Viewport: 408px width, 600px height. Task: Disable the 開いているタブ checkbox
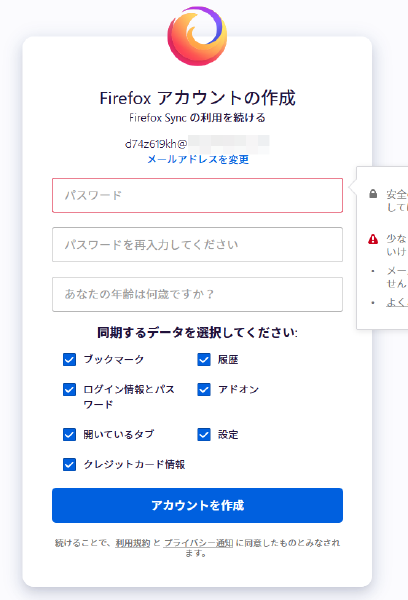click(69, 434)
